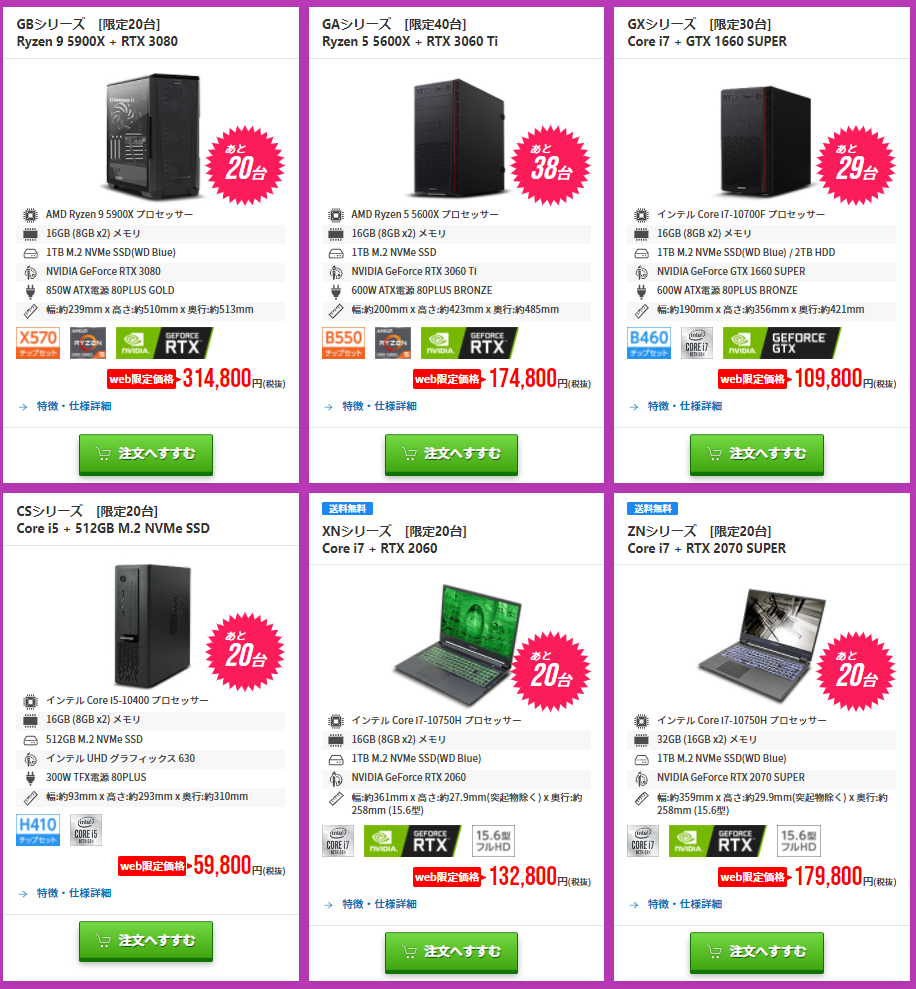Screen dimensions: 916x989
Task: Click 注文へすすむ for GA series
Action: coord(451,454)
